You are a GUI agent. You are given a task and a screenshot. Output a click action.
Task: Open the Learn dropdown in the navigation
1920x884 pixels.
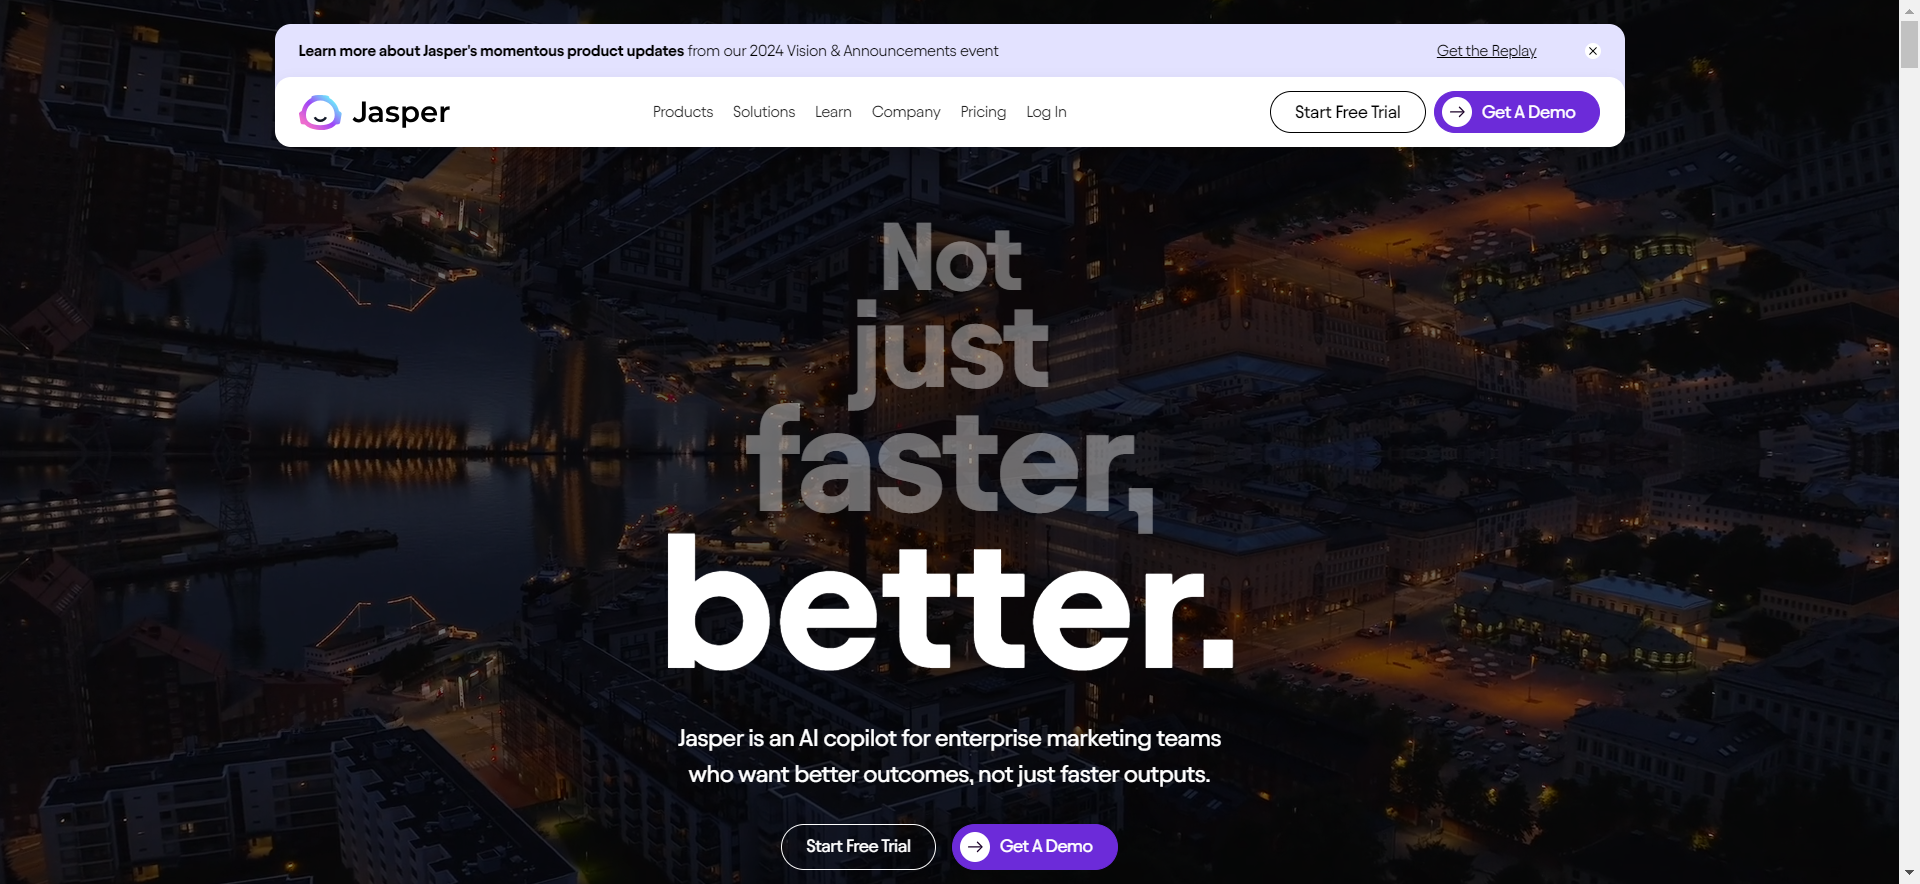click(833, 112)
